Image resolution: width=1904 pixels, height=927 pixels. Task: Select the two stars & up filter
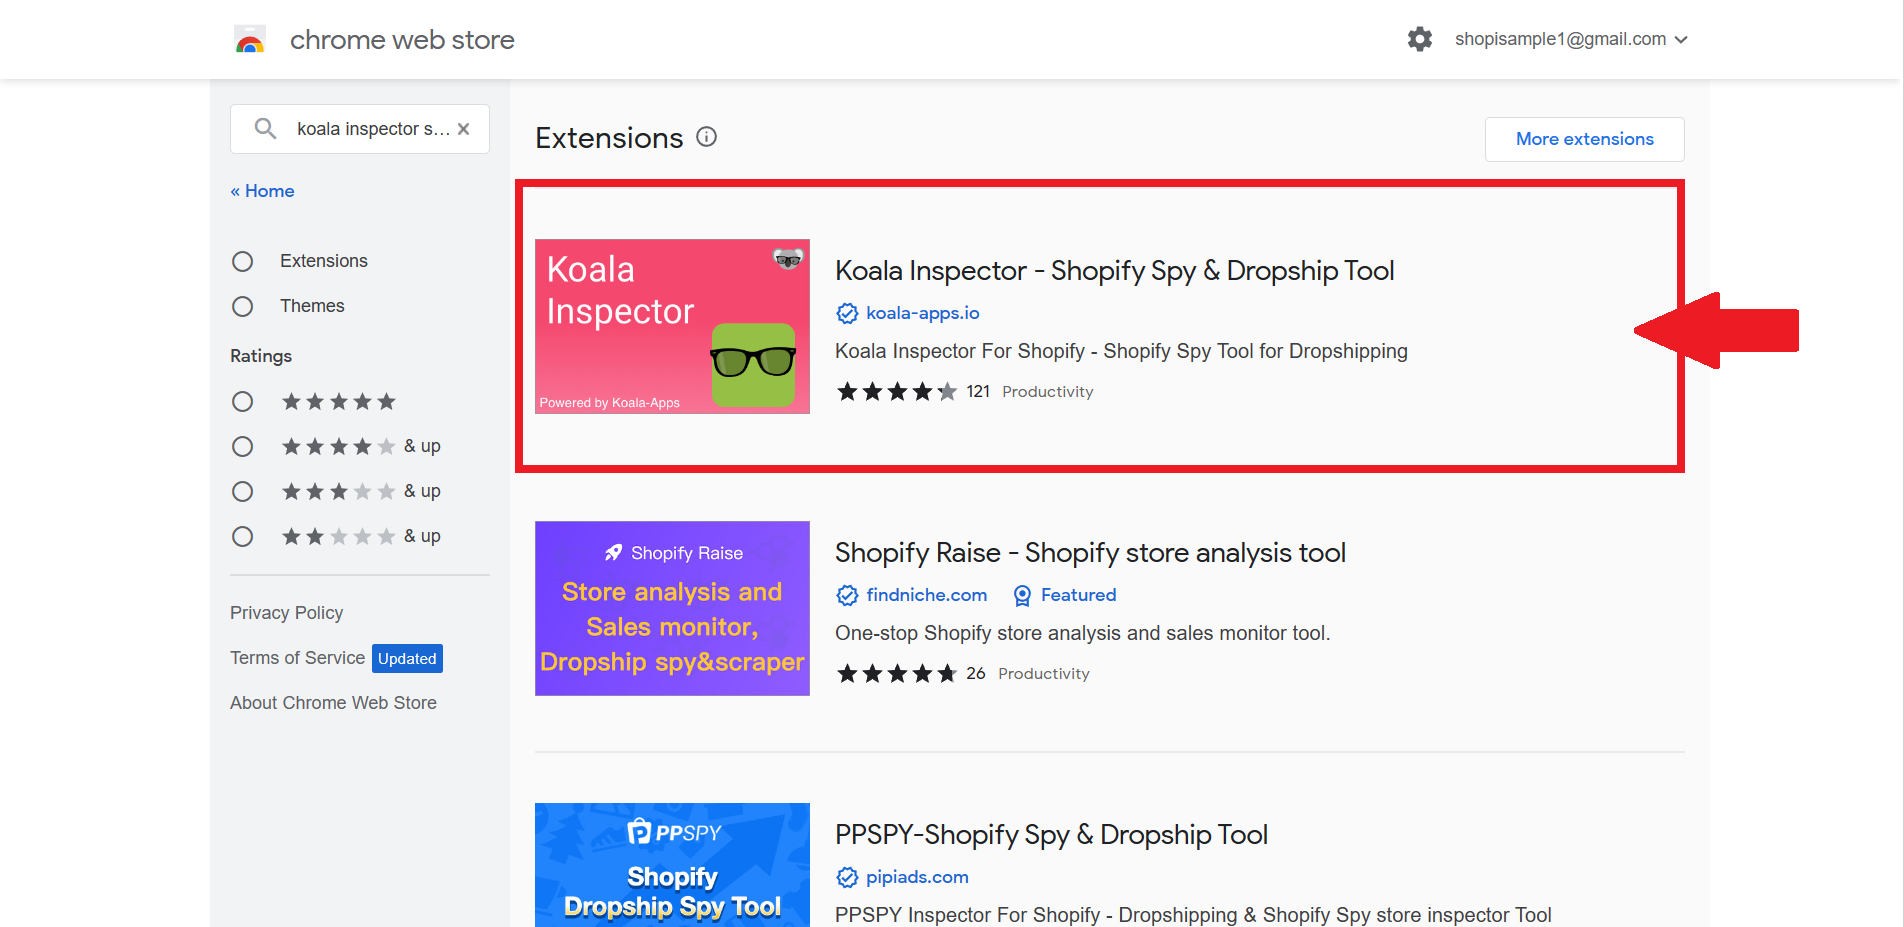tap(242, 536)
